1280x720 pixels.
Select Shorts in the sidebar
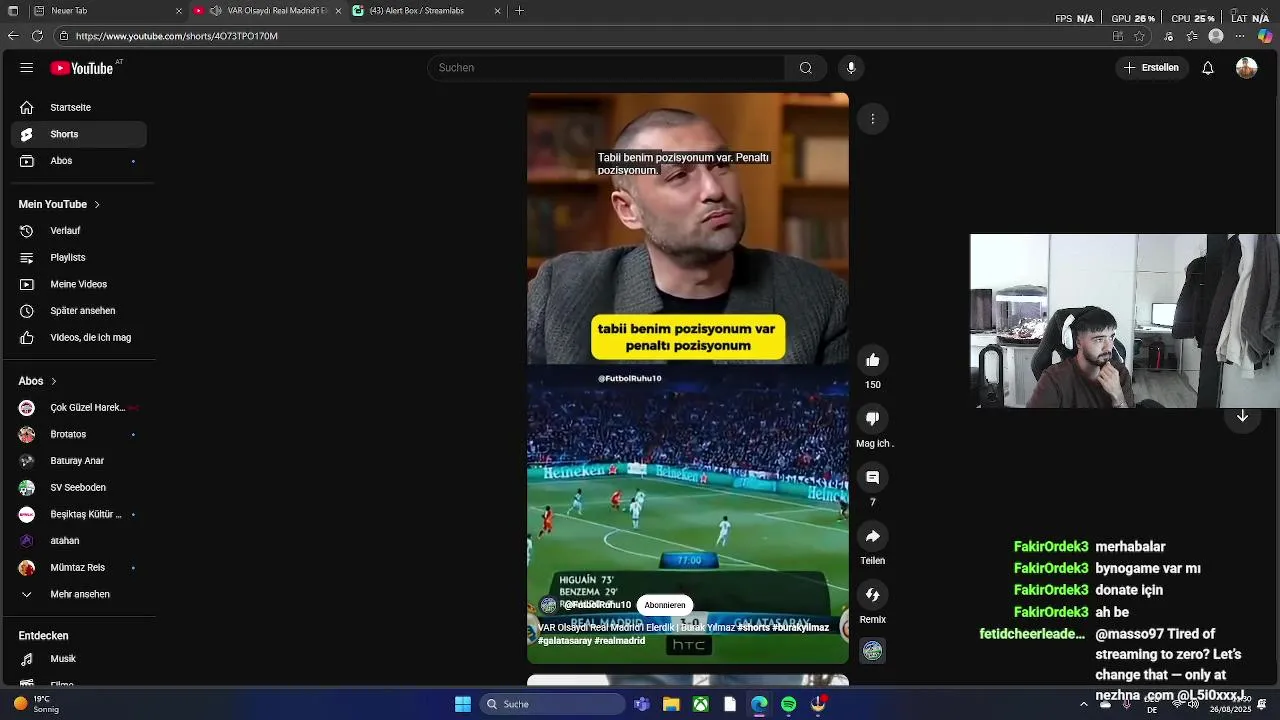click(x=79, y=134)
